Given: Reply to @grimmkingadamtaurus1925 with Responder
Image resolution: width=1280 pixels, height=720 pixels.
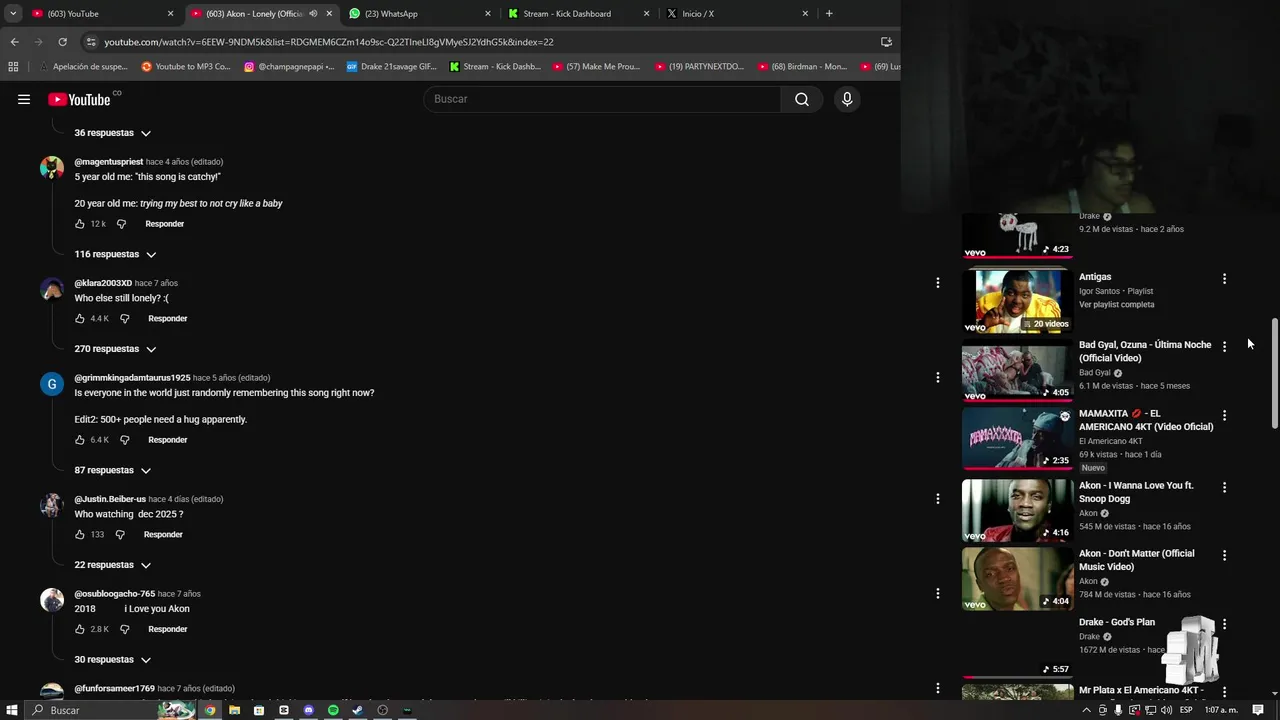Looking at the screenshot, I should click(x=168, y=440).
